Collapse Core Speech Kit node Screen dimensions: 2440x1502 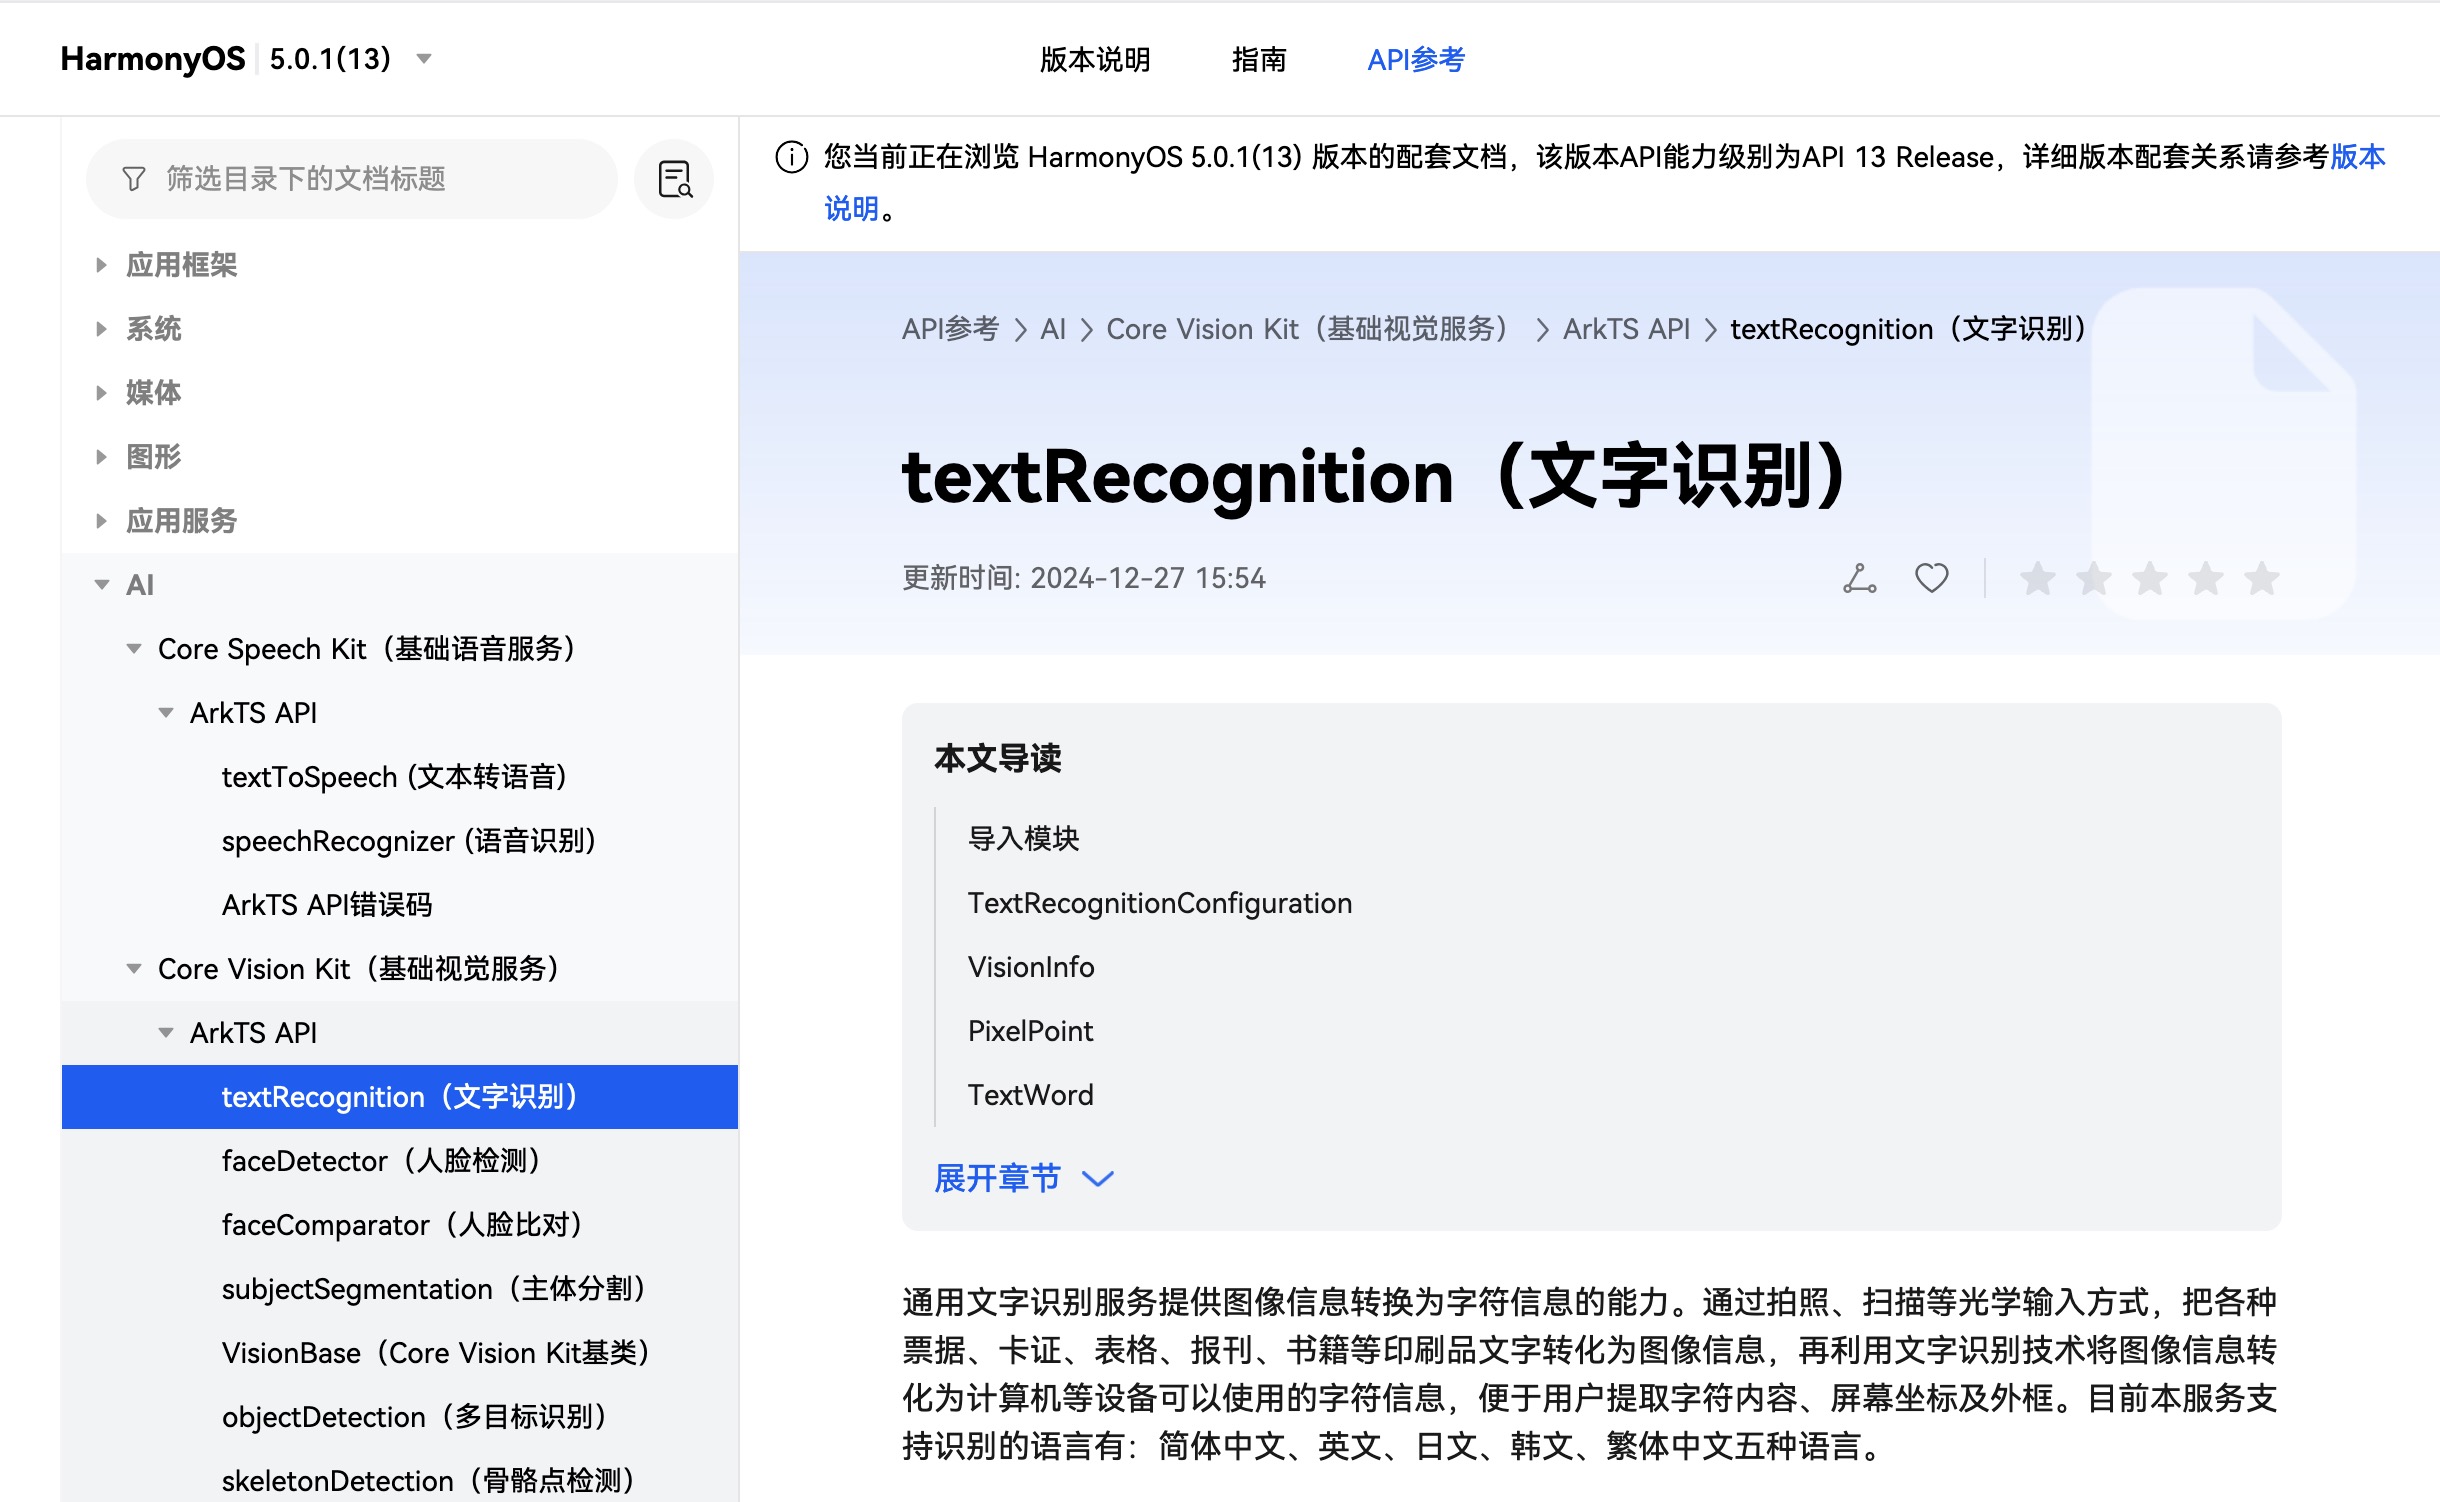click(134, 649)
